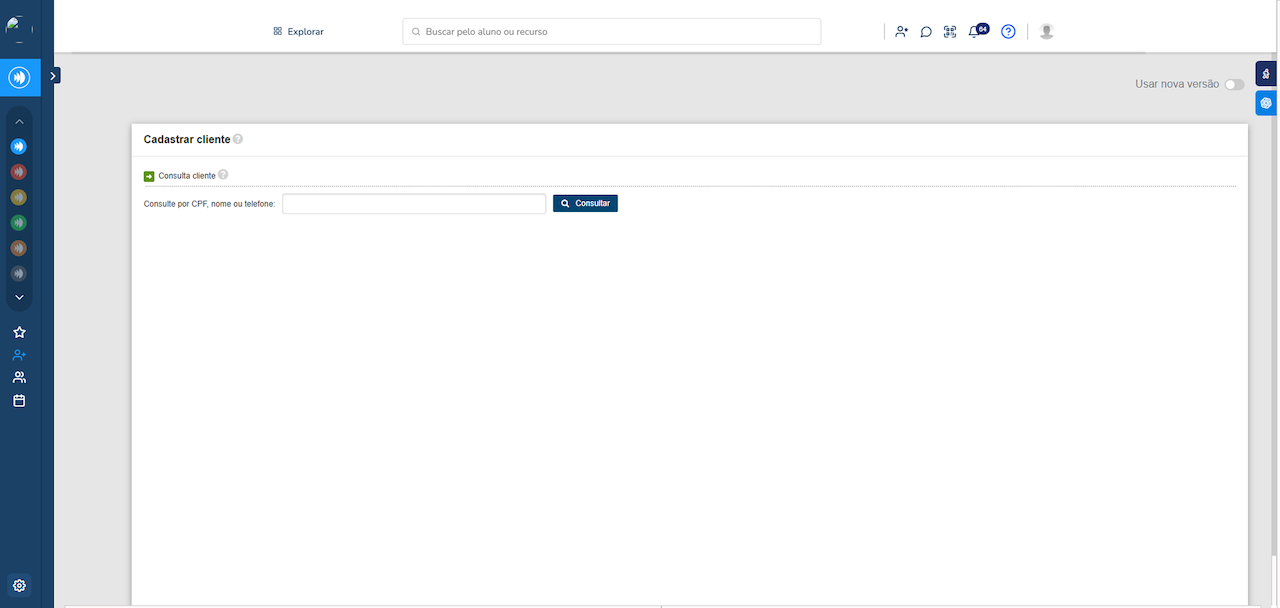Select the green module color circle

click(x=19, y=223)
